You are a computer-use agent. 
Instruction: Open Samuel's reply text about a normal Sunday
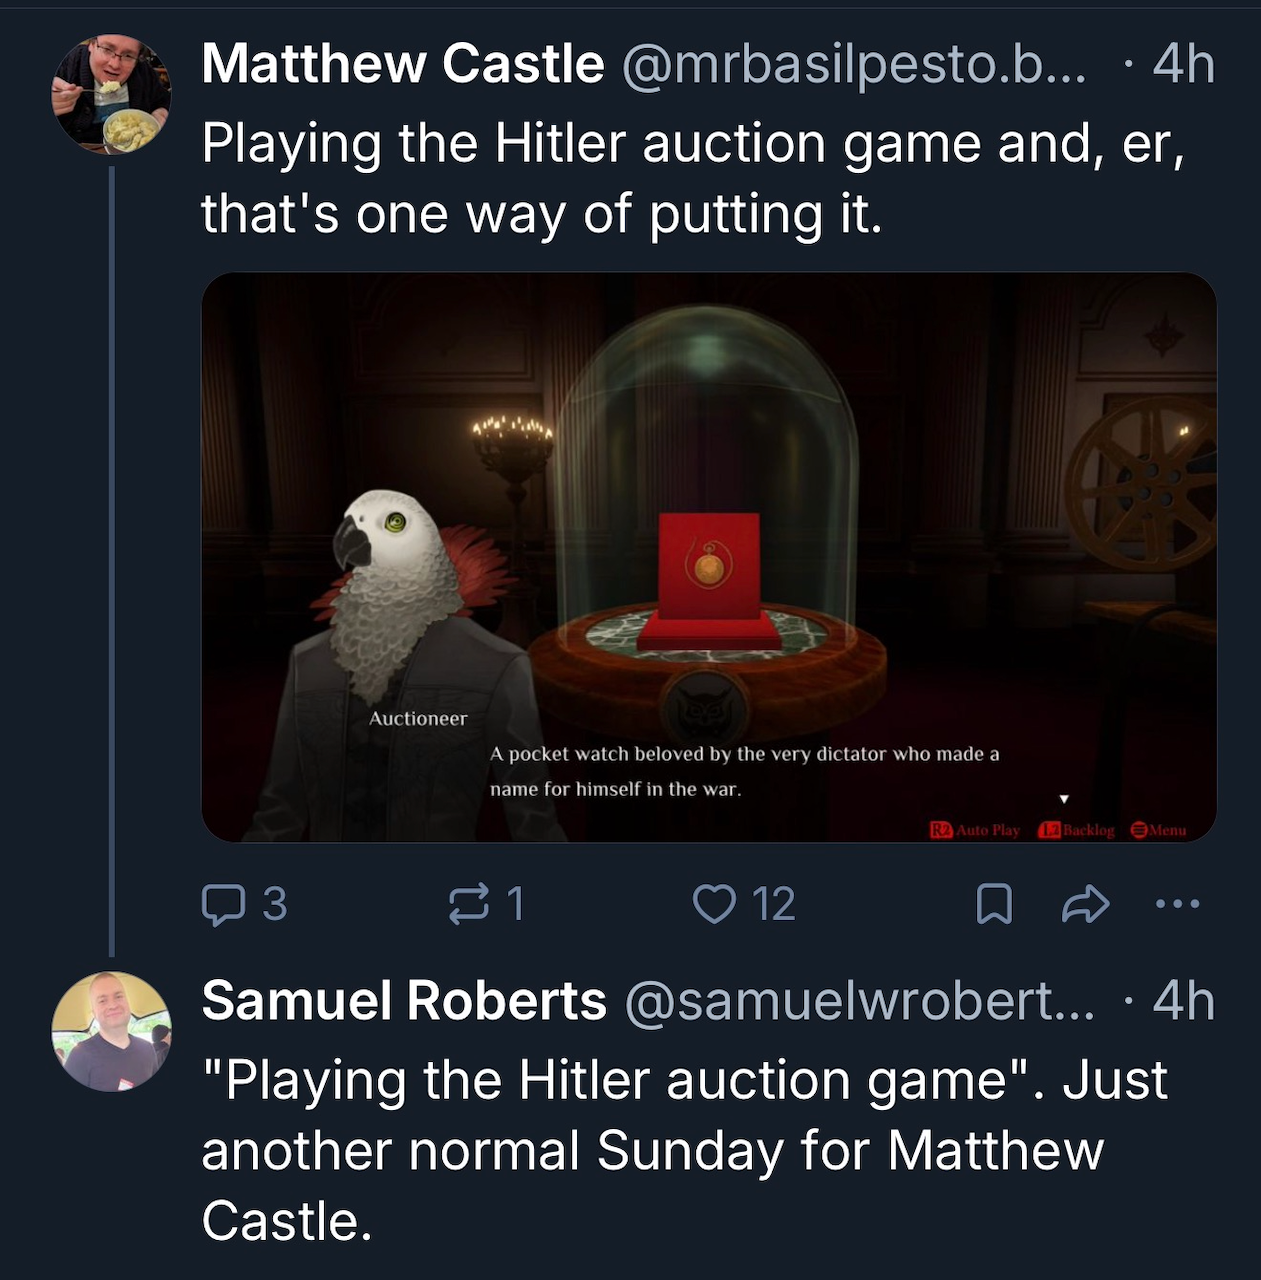click(684, 1150)
